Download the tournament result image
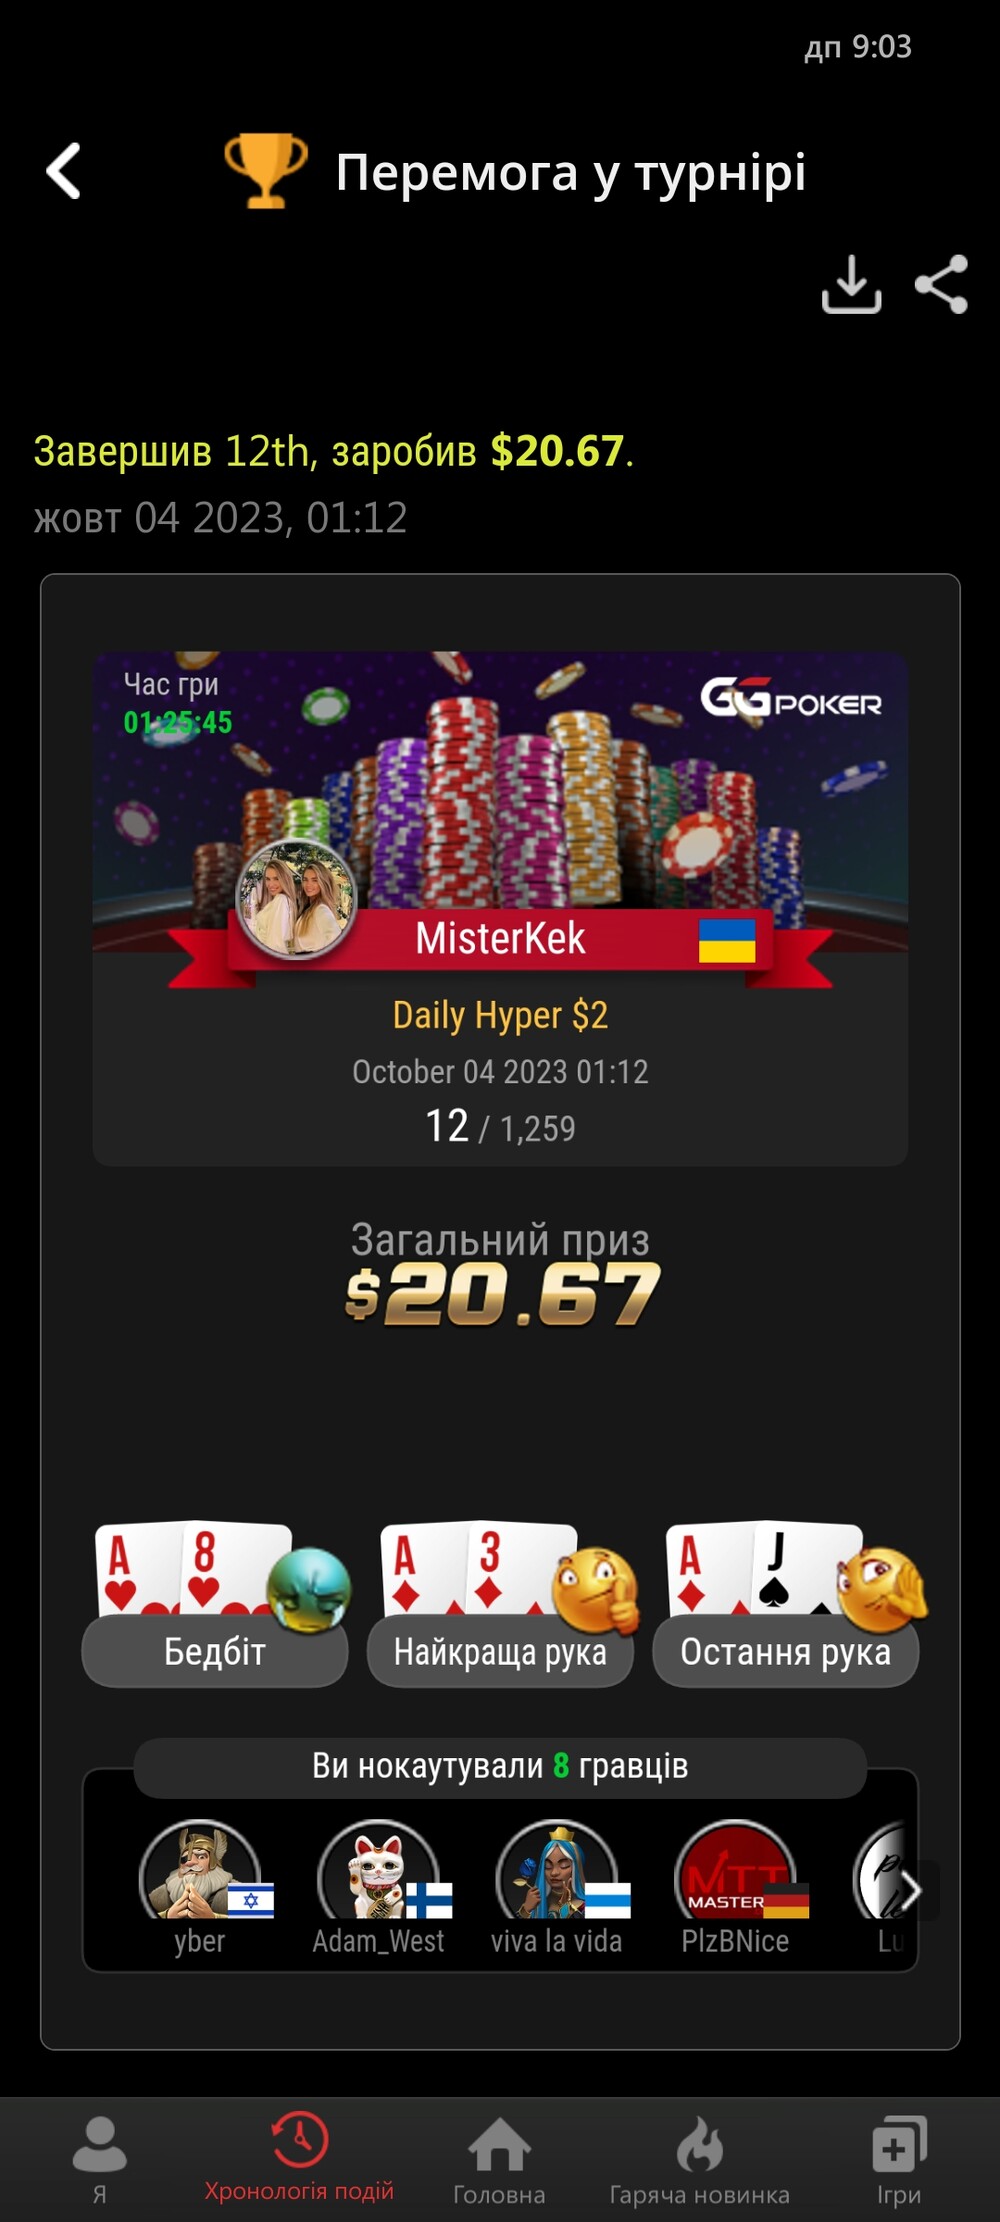This screenshot has width=1000, height=2222. click(851, 285)
